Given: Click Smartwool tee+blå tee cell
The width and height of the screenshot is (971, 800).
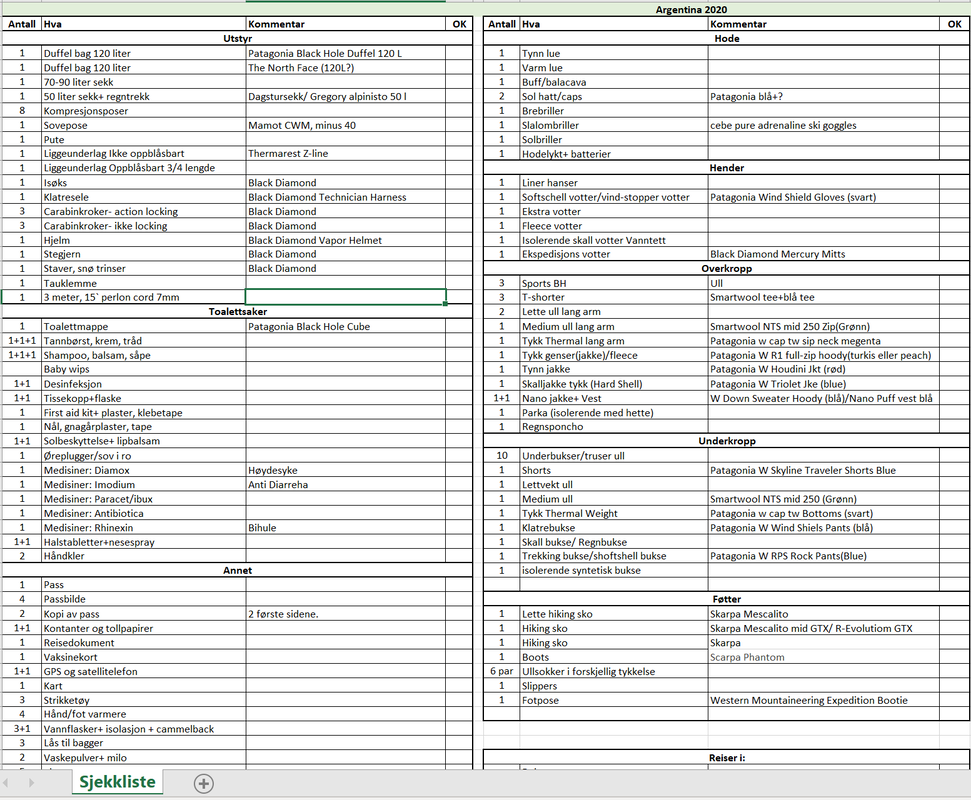Looking at the screenshot, I should coord(824,297).
